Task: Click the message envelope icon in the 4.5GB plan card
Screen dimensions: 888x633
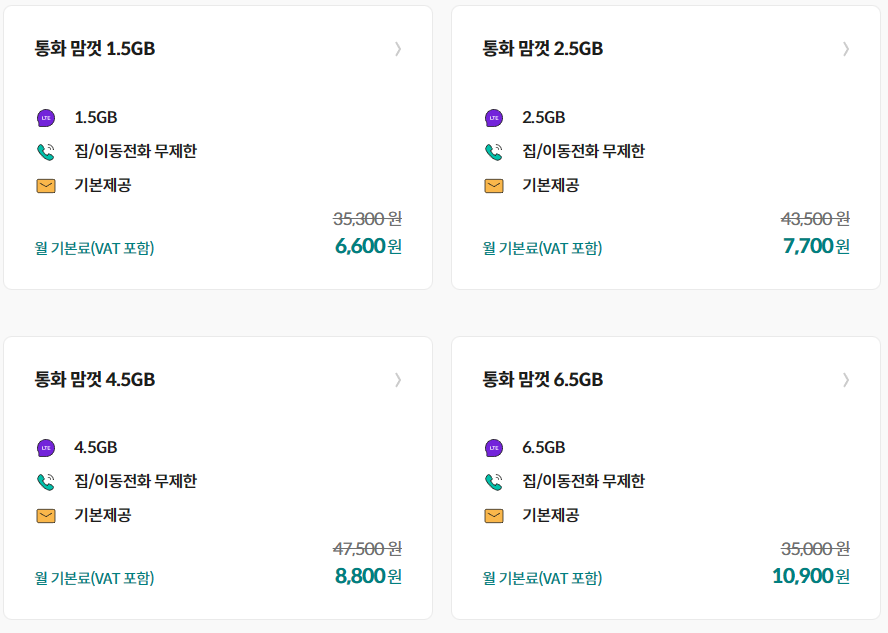Action: point(46,516)
